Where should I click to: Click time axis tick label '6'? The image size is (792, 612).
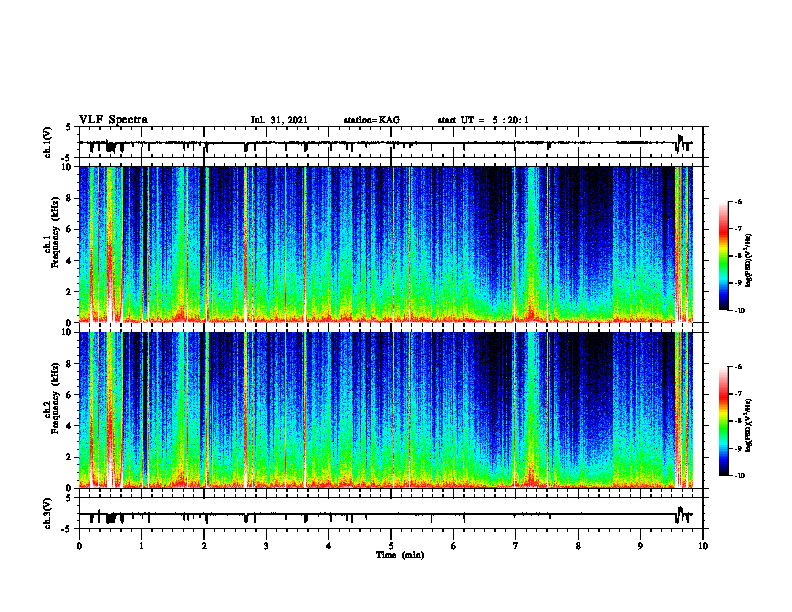tap(454, 546)
